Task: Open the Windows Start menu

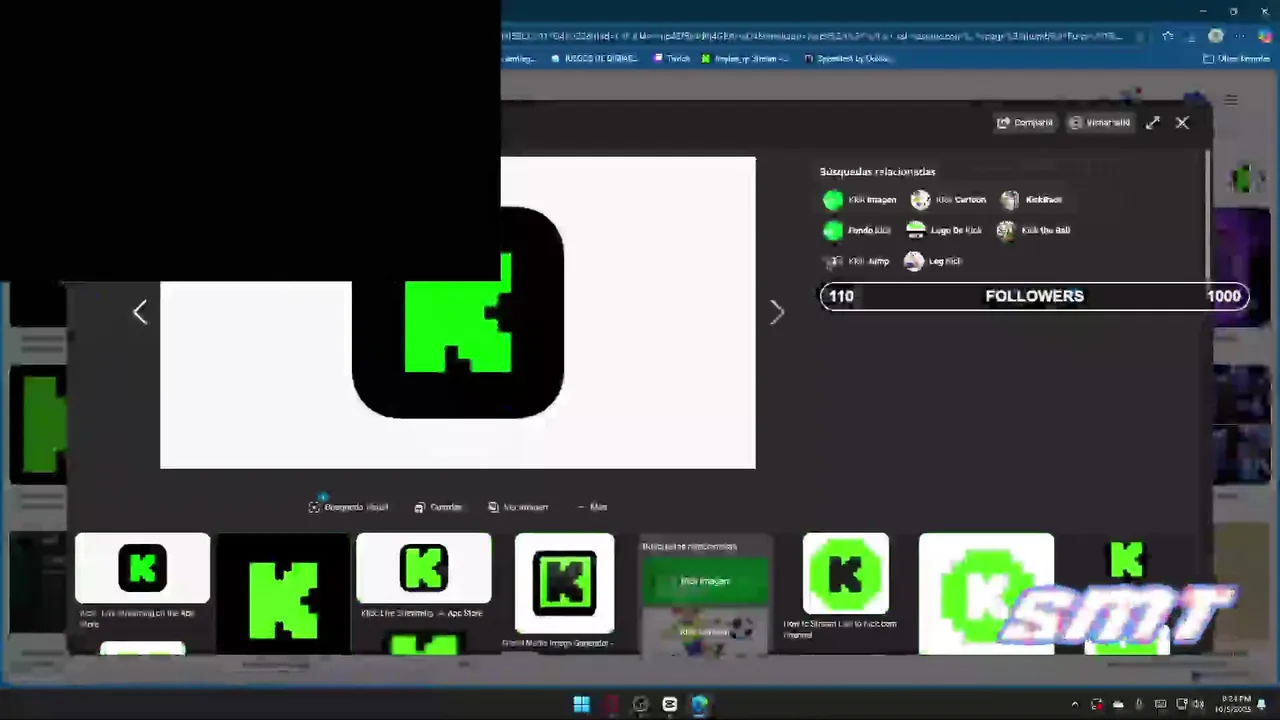Action: tap(581, 704)
